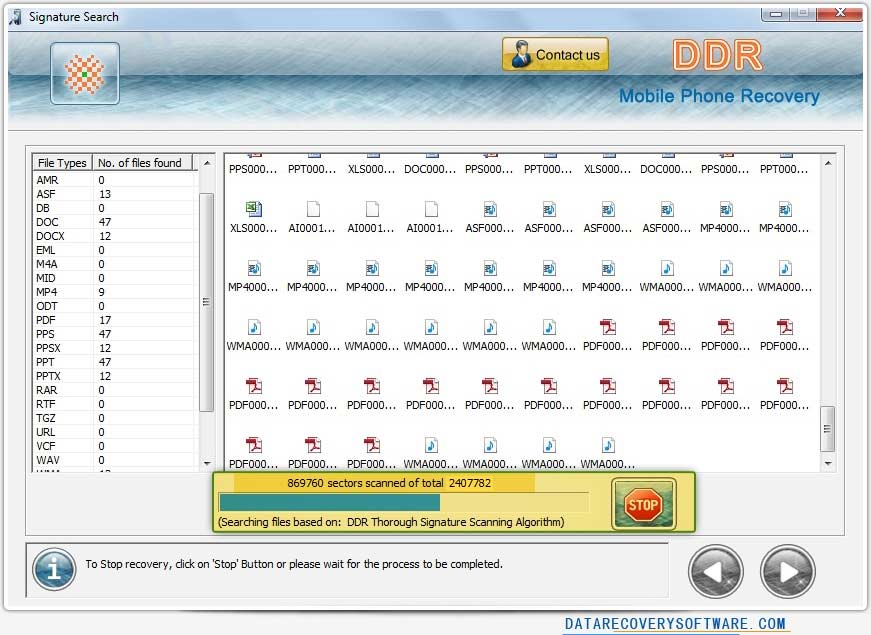Select the VCF file type row
This screenshot has width=871, height=635.
click(x=115, y=446)
